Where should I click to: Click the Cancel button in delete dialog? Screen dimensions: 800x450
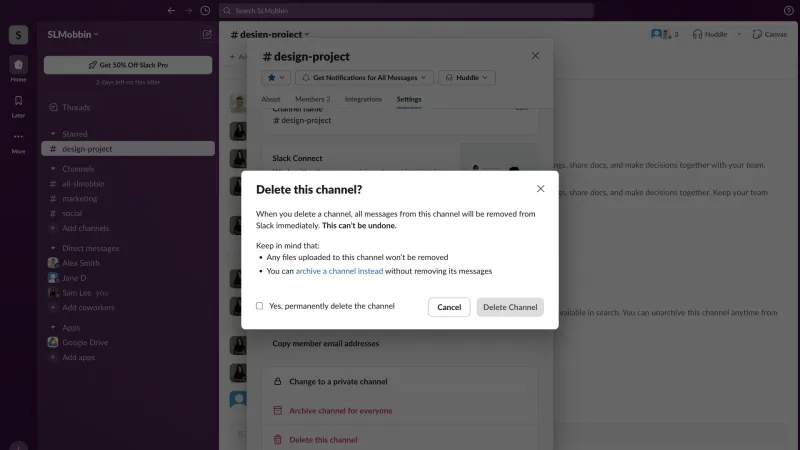449,307
